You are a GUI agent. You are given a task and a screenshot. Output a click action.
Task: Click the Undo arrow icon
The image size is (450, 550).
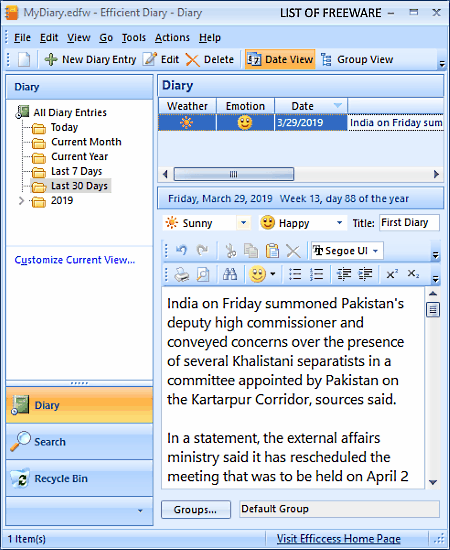182,250
